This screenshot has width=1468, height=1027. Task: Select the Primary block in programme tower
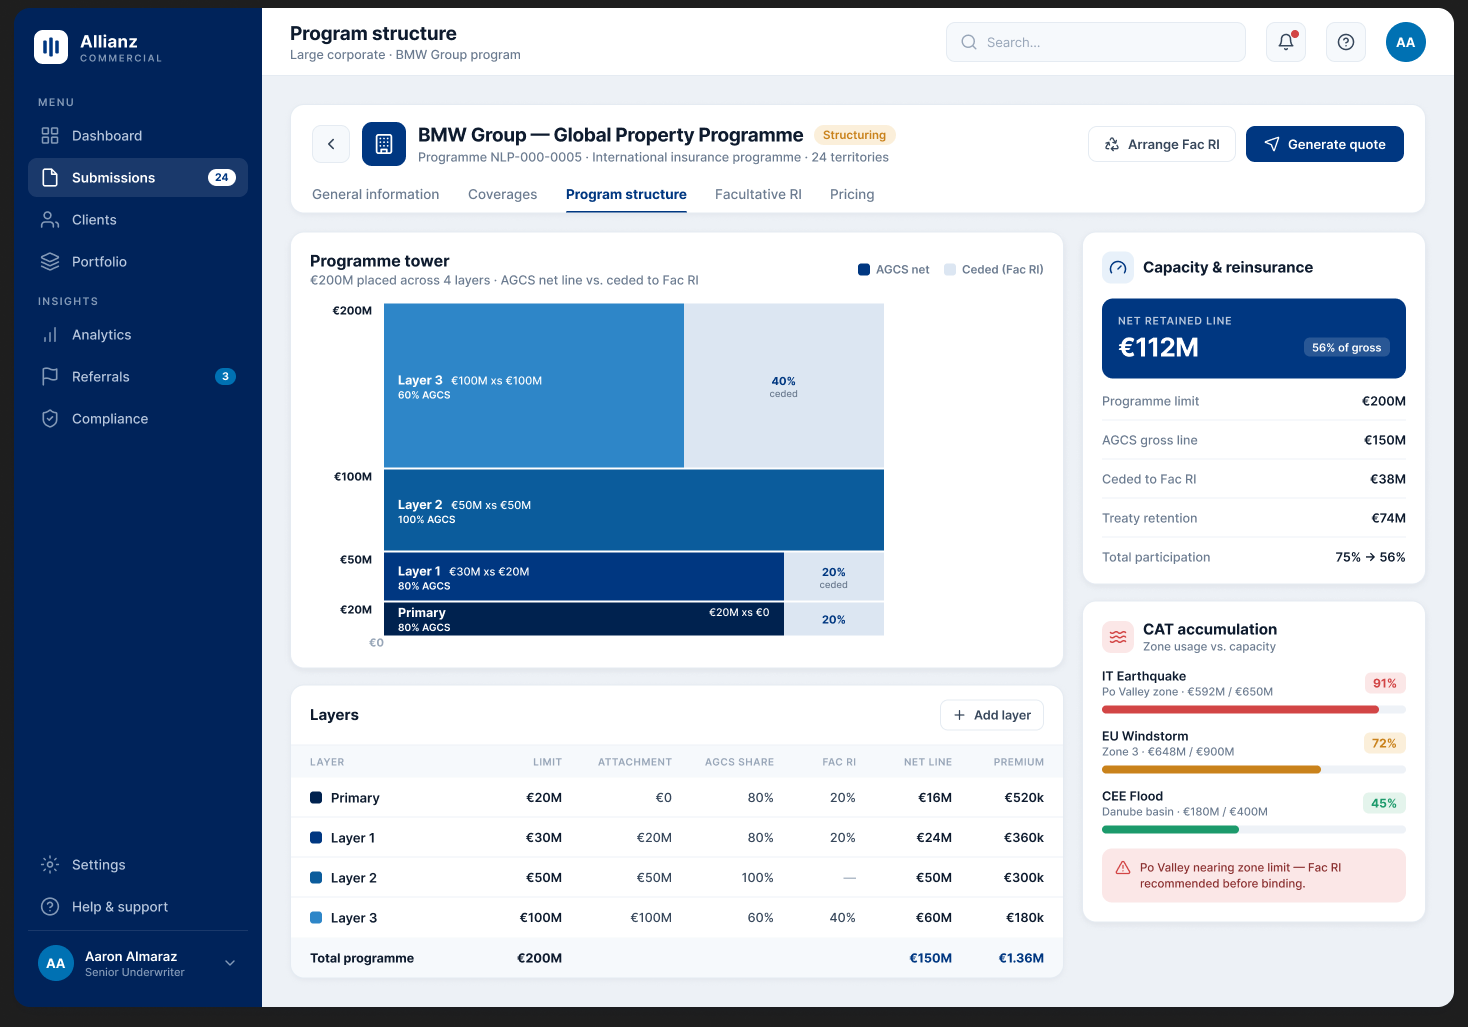[x=584, y=619]
